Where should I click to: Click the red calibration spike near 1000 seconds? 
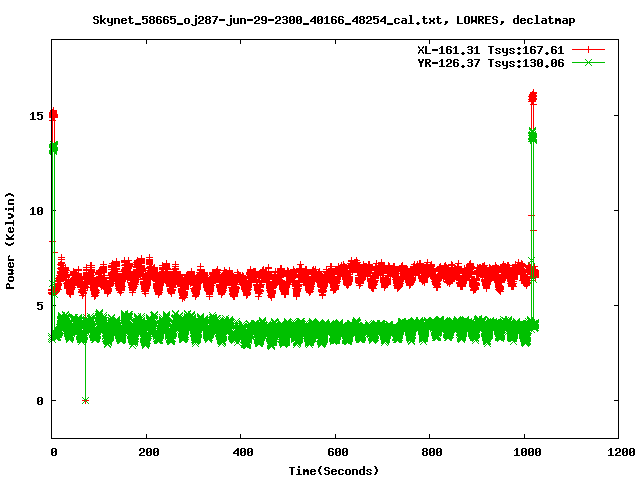click(533, 98)
